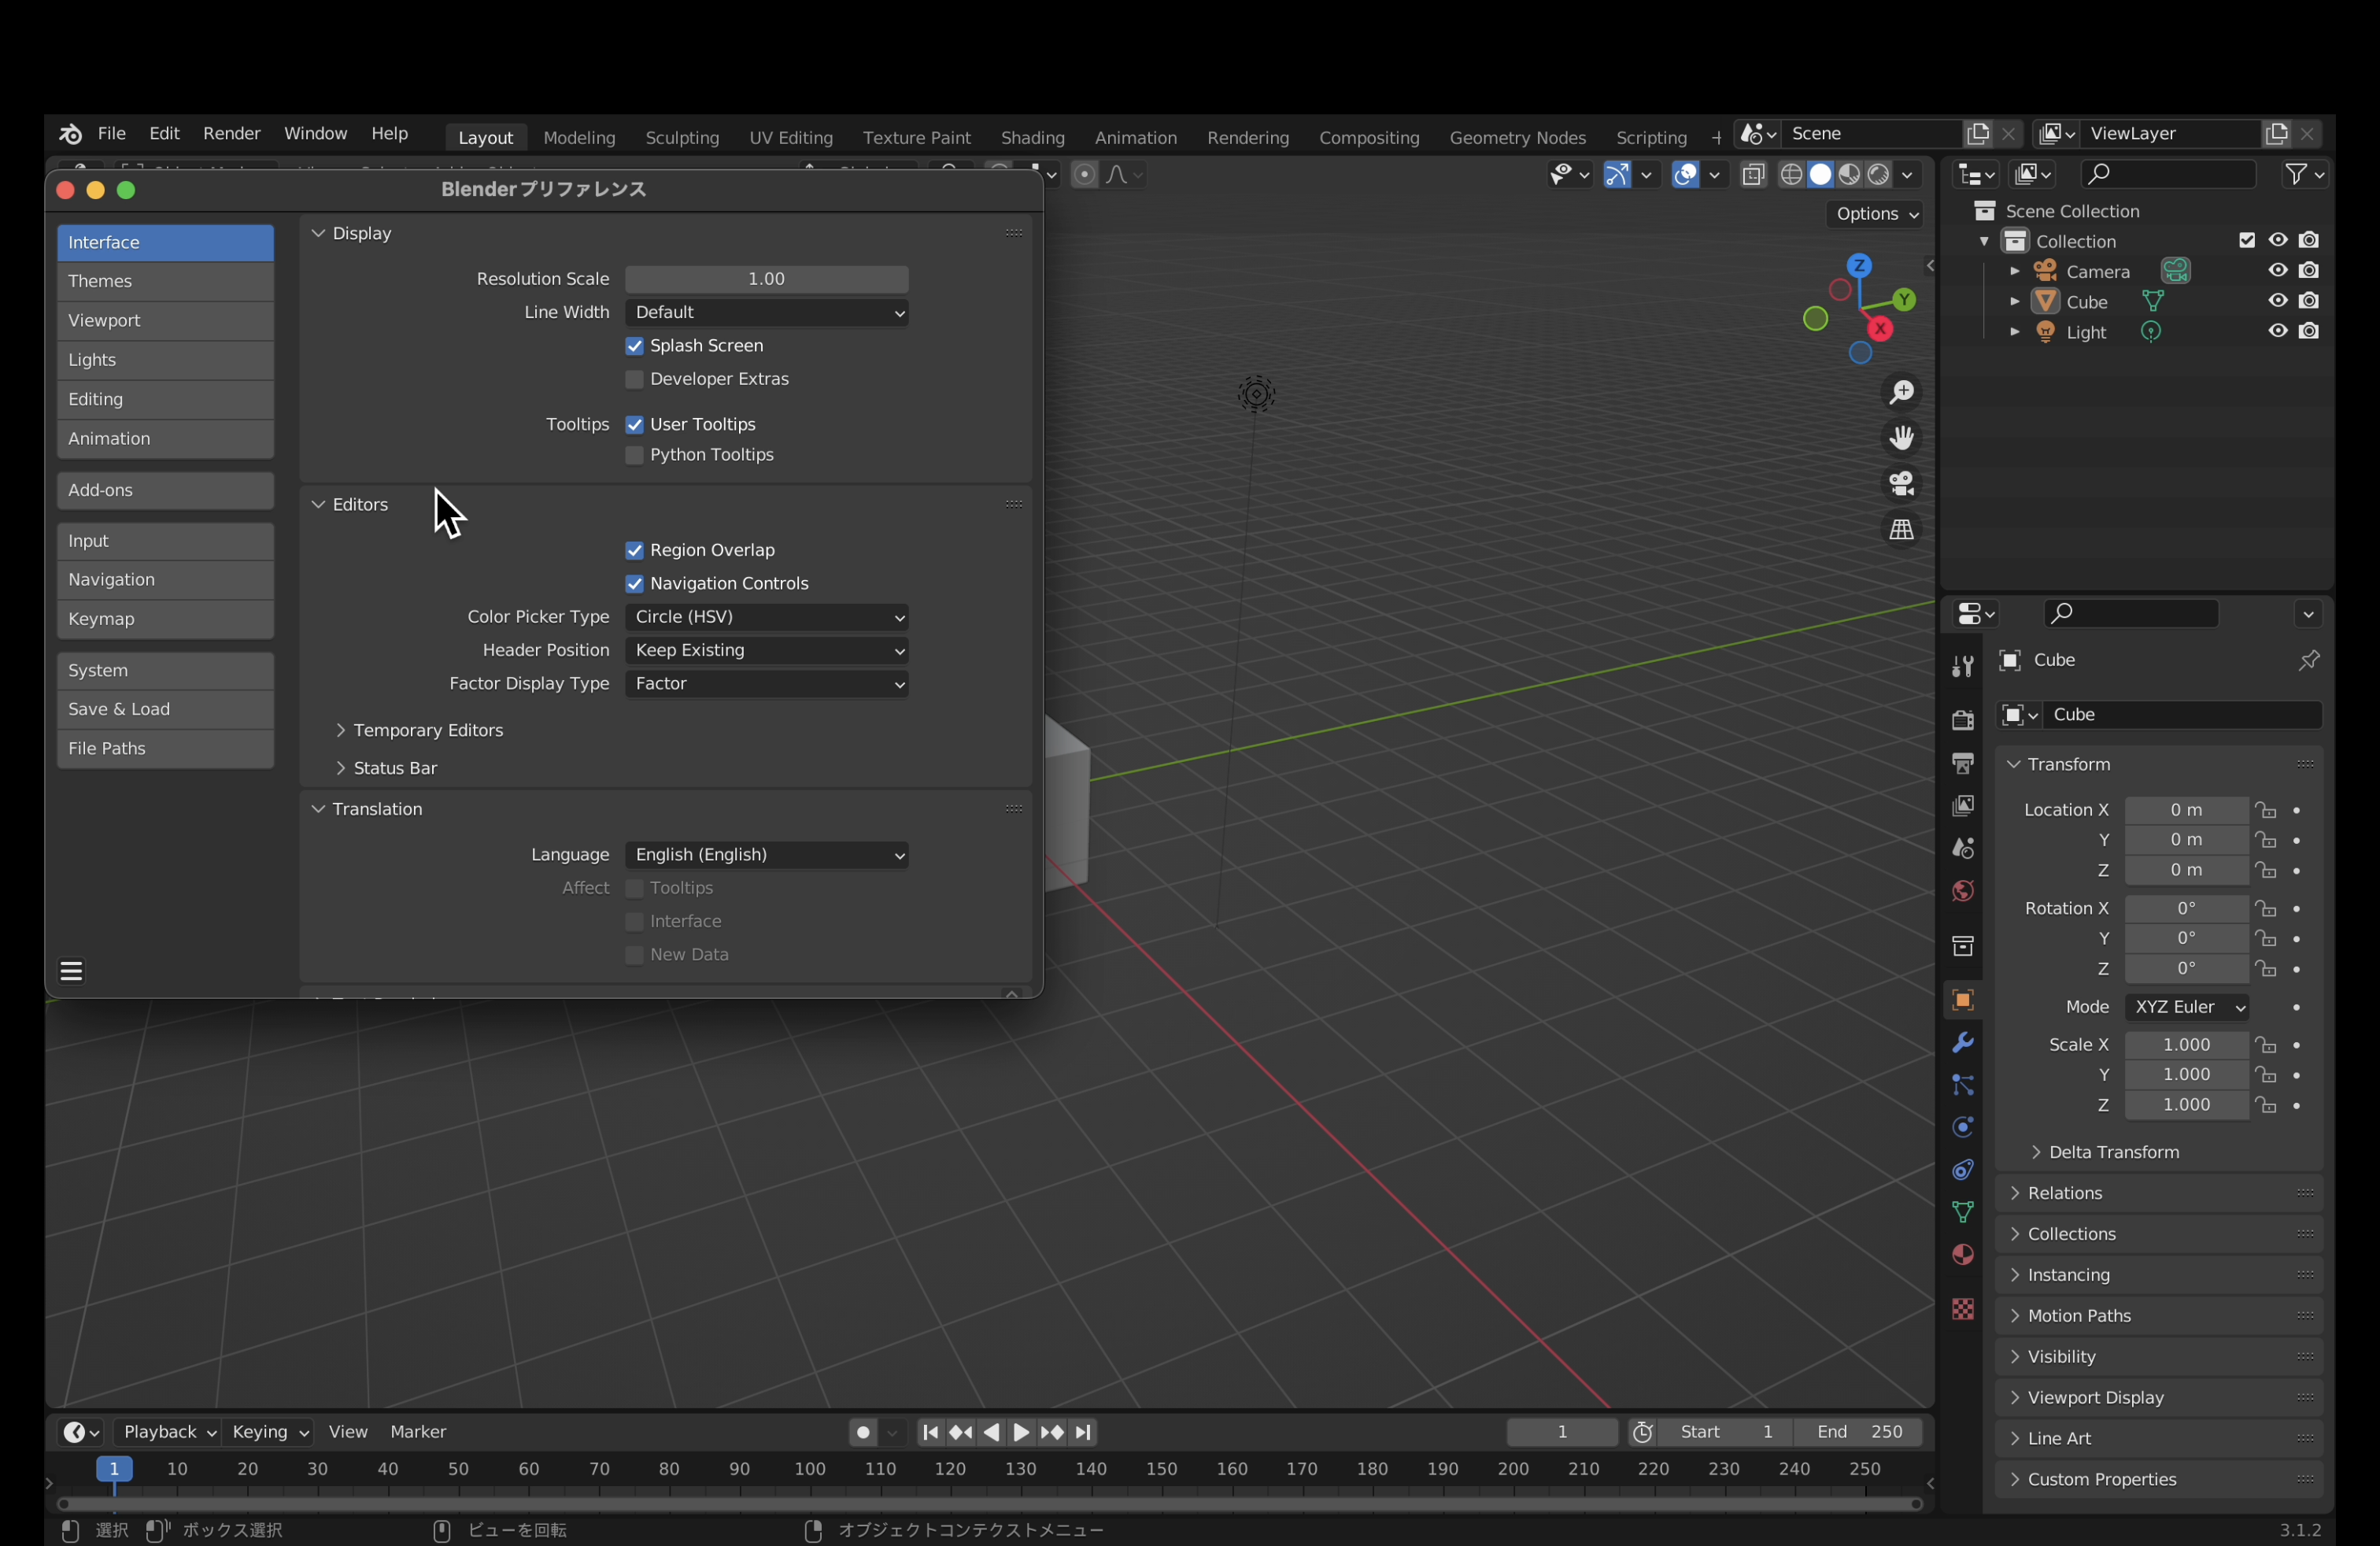
Task: Disable Light render camera toggle
Action: tap(2308, 331)
